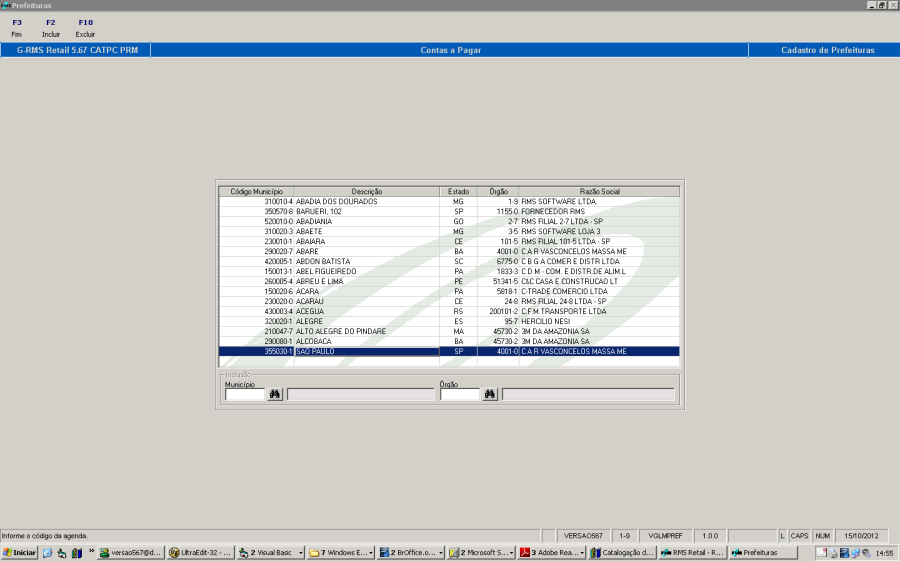Click RMS SOFTWARE LTDA. razão social cell
The image size is (900, 562).
599,201
